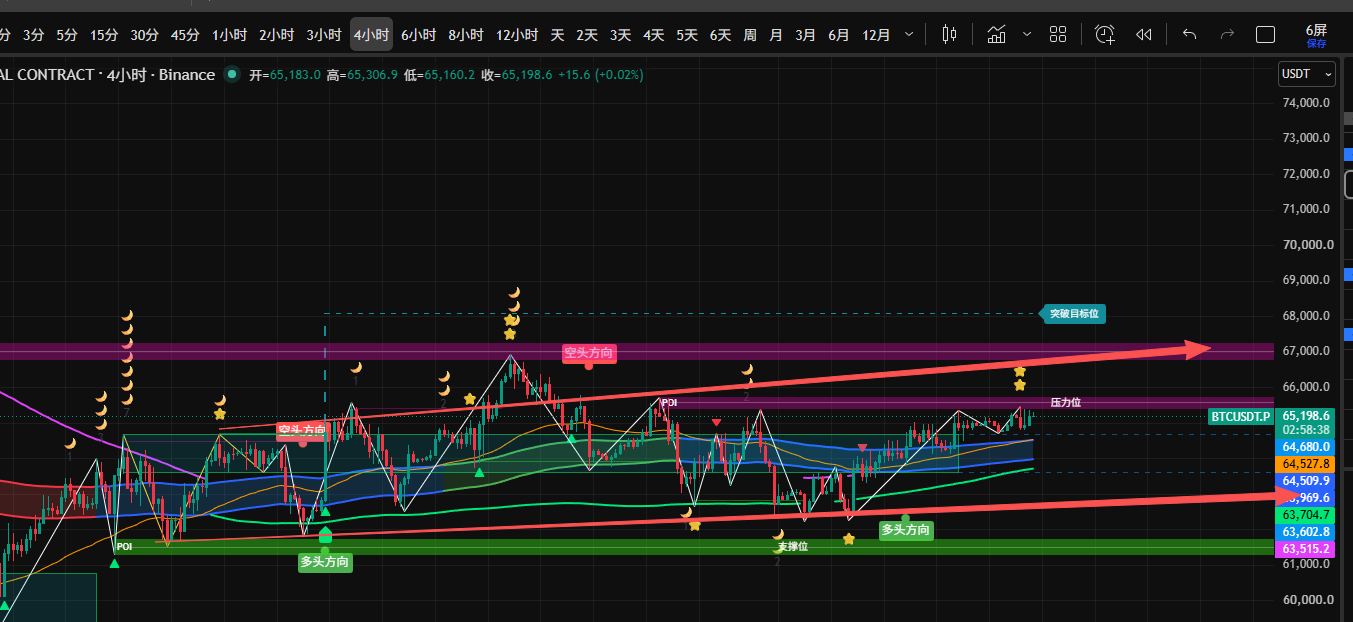Click the BTCUSDT.P price tag
This screenshot has height=622, width=1353.
(1240, 416)
